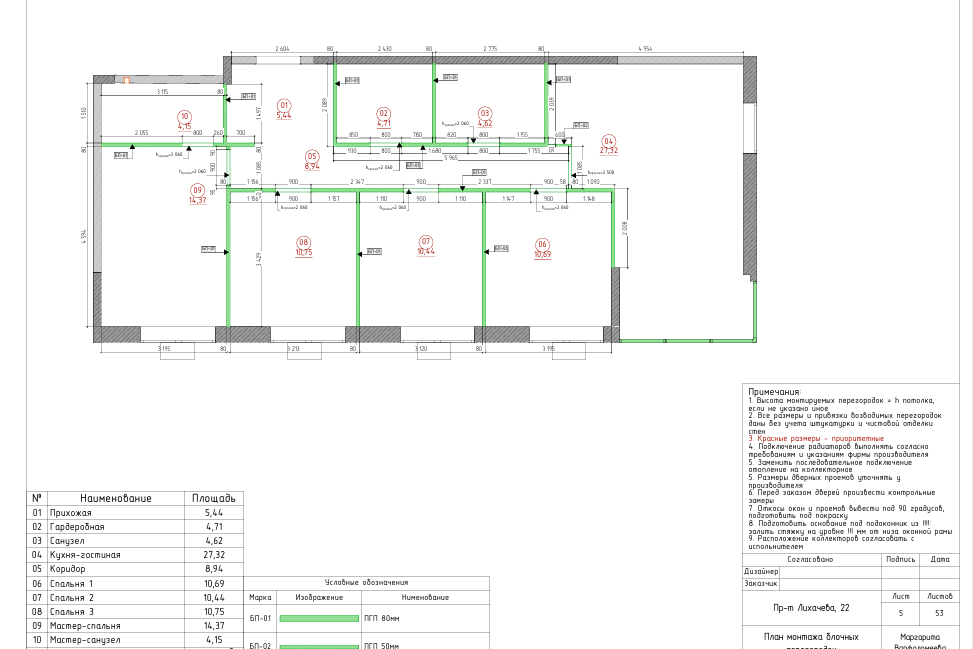
Task: Click the red note about priority dimensions
Action: coord(816,439)
